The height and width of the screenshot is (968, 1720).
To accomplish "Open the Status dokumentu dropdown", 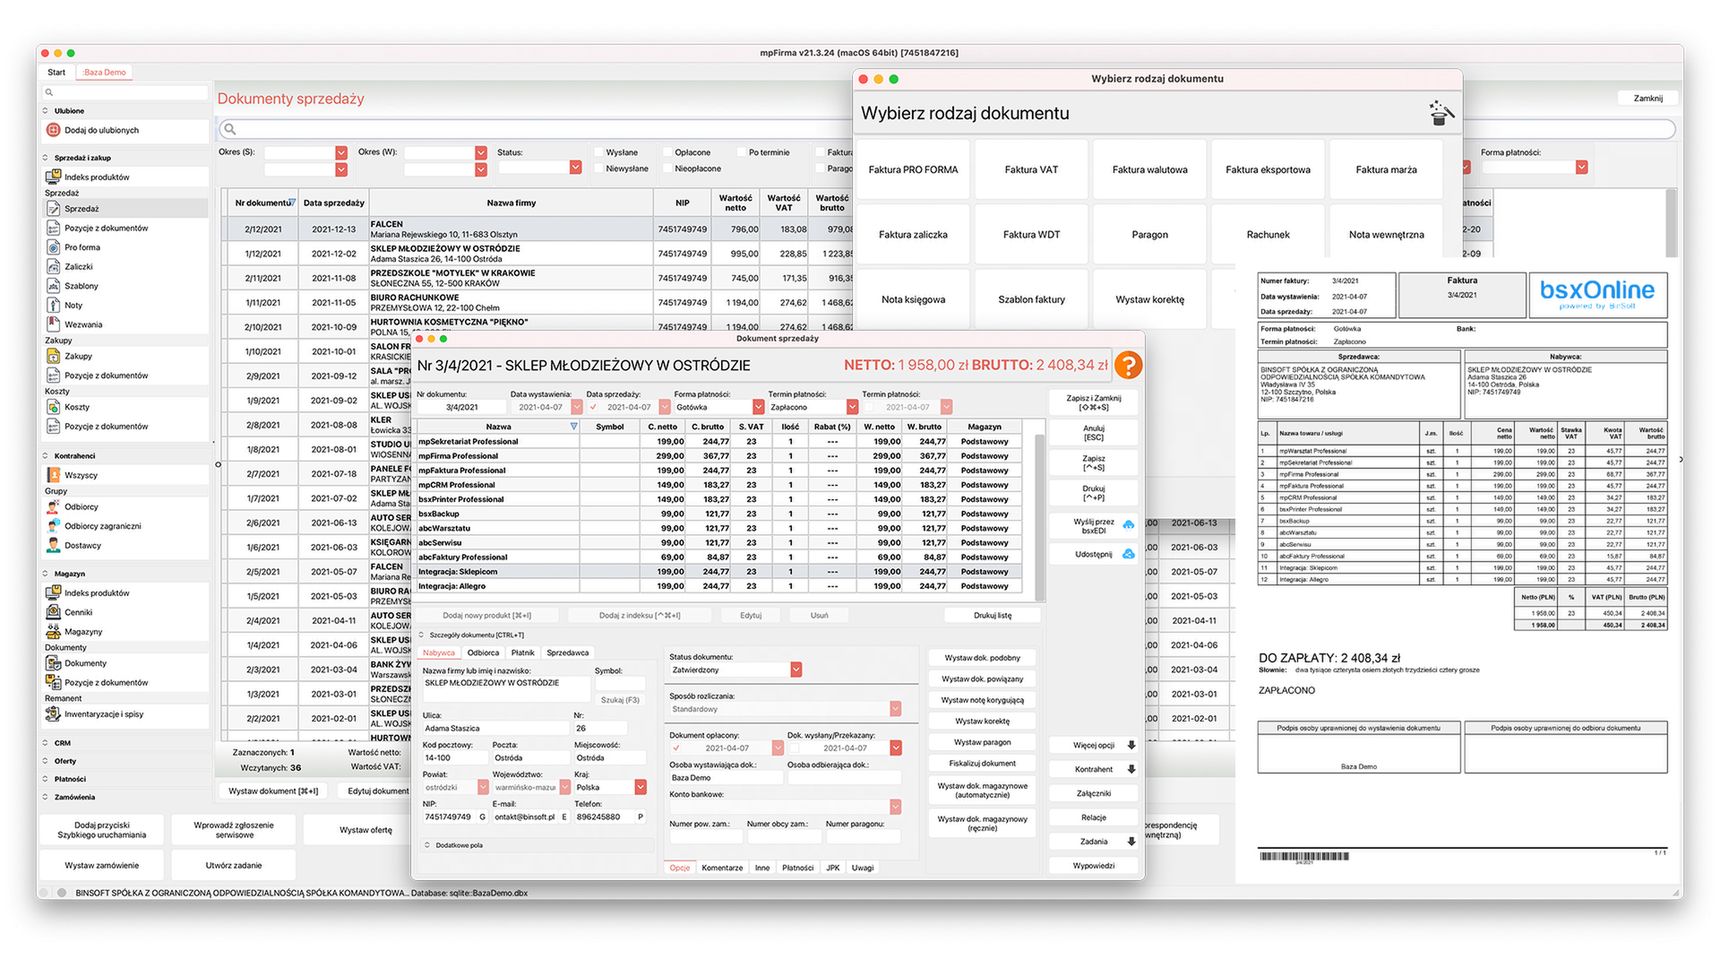I will tap(796, 670).
